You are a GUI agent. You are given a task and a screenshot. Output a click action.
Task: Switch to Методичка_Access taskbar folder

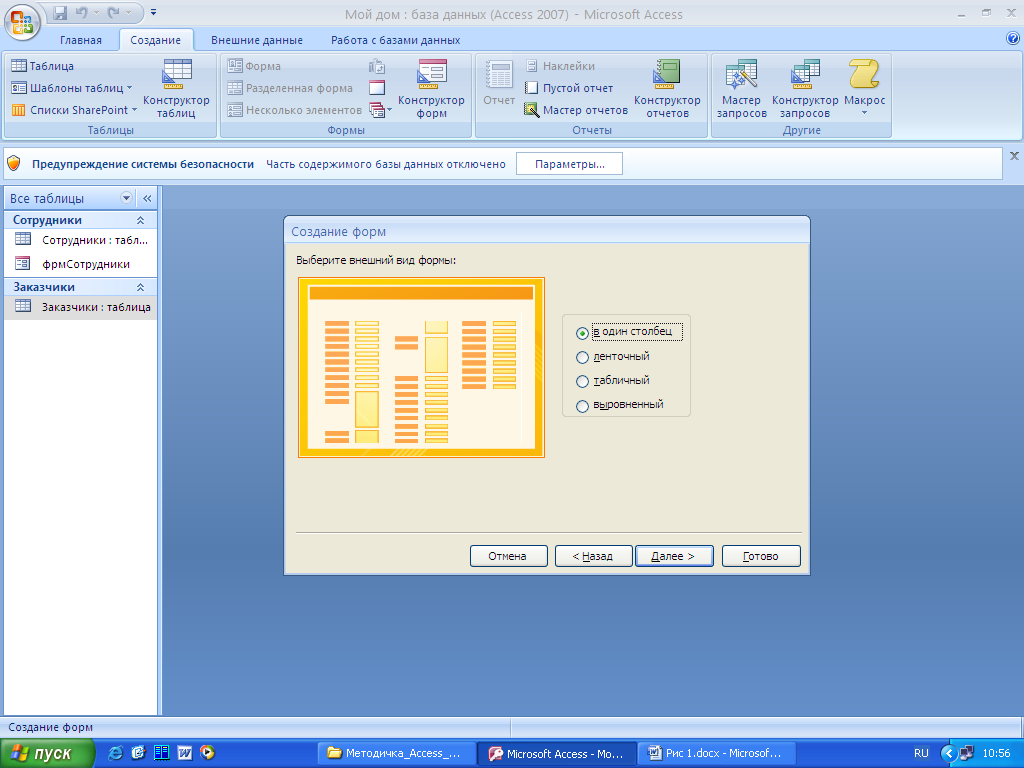coord(395,753)
